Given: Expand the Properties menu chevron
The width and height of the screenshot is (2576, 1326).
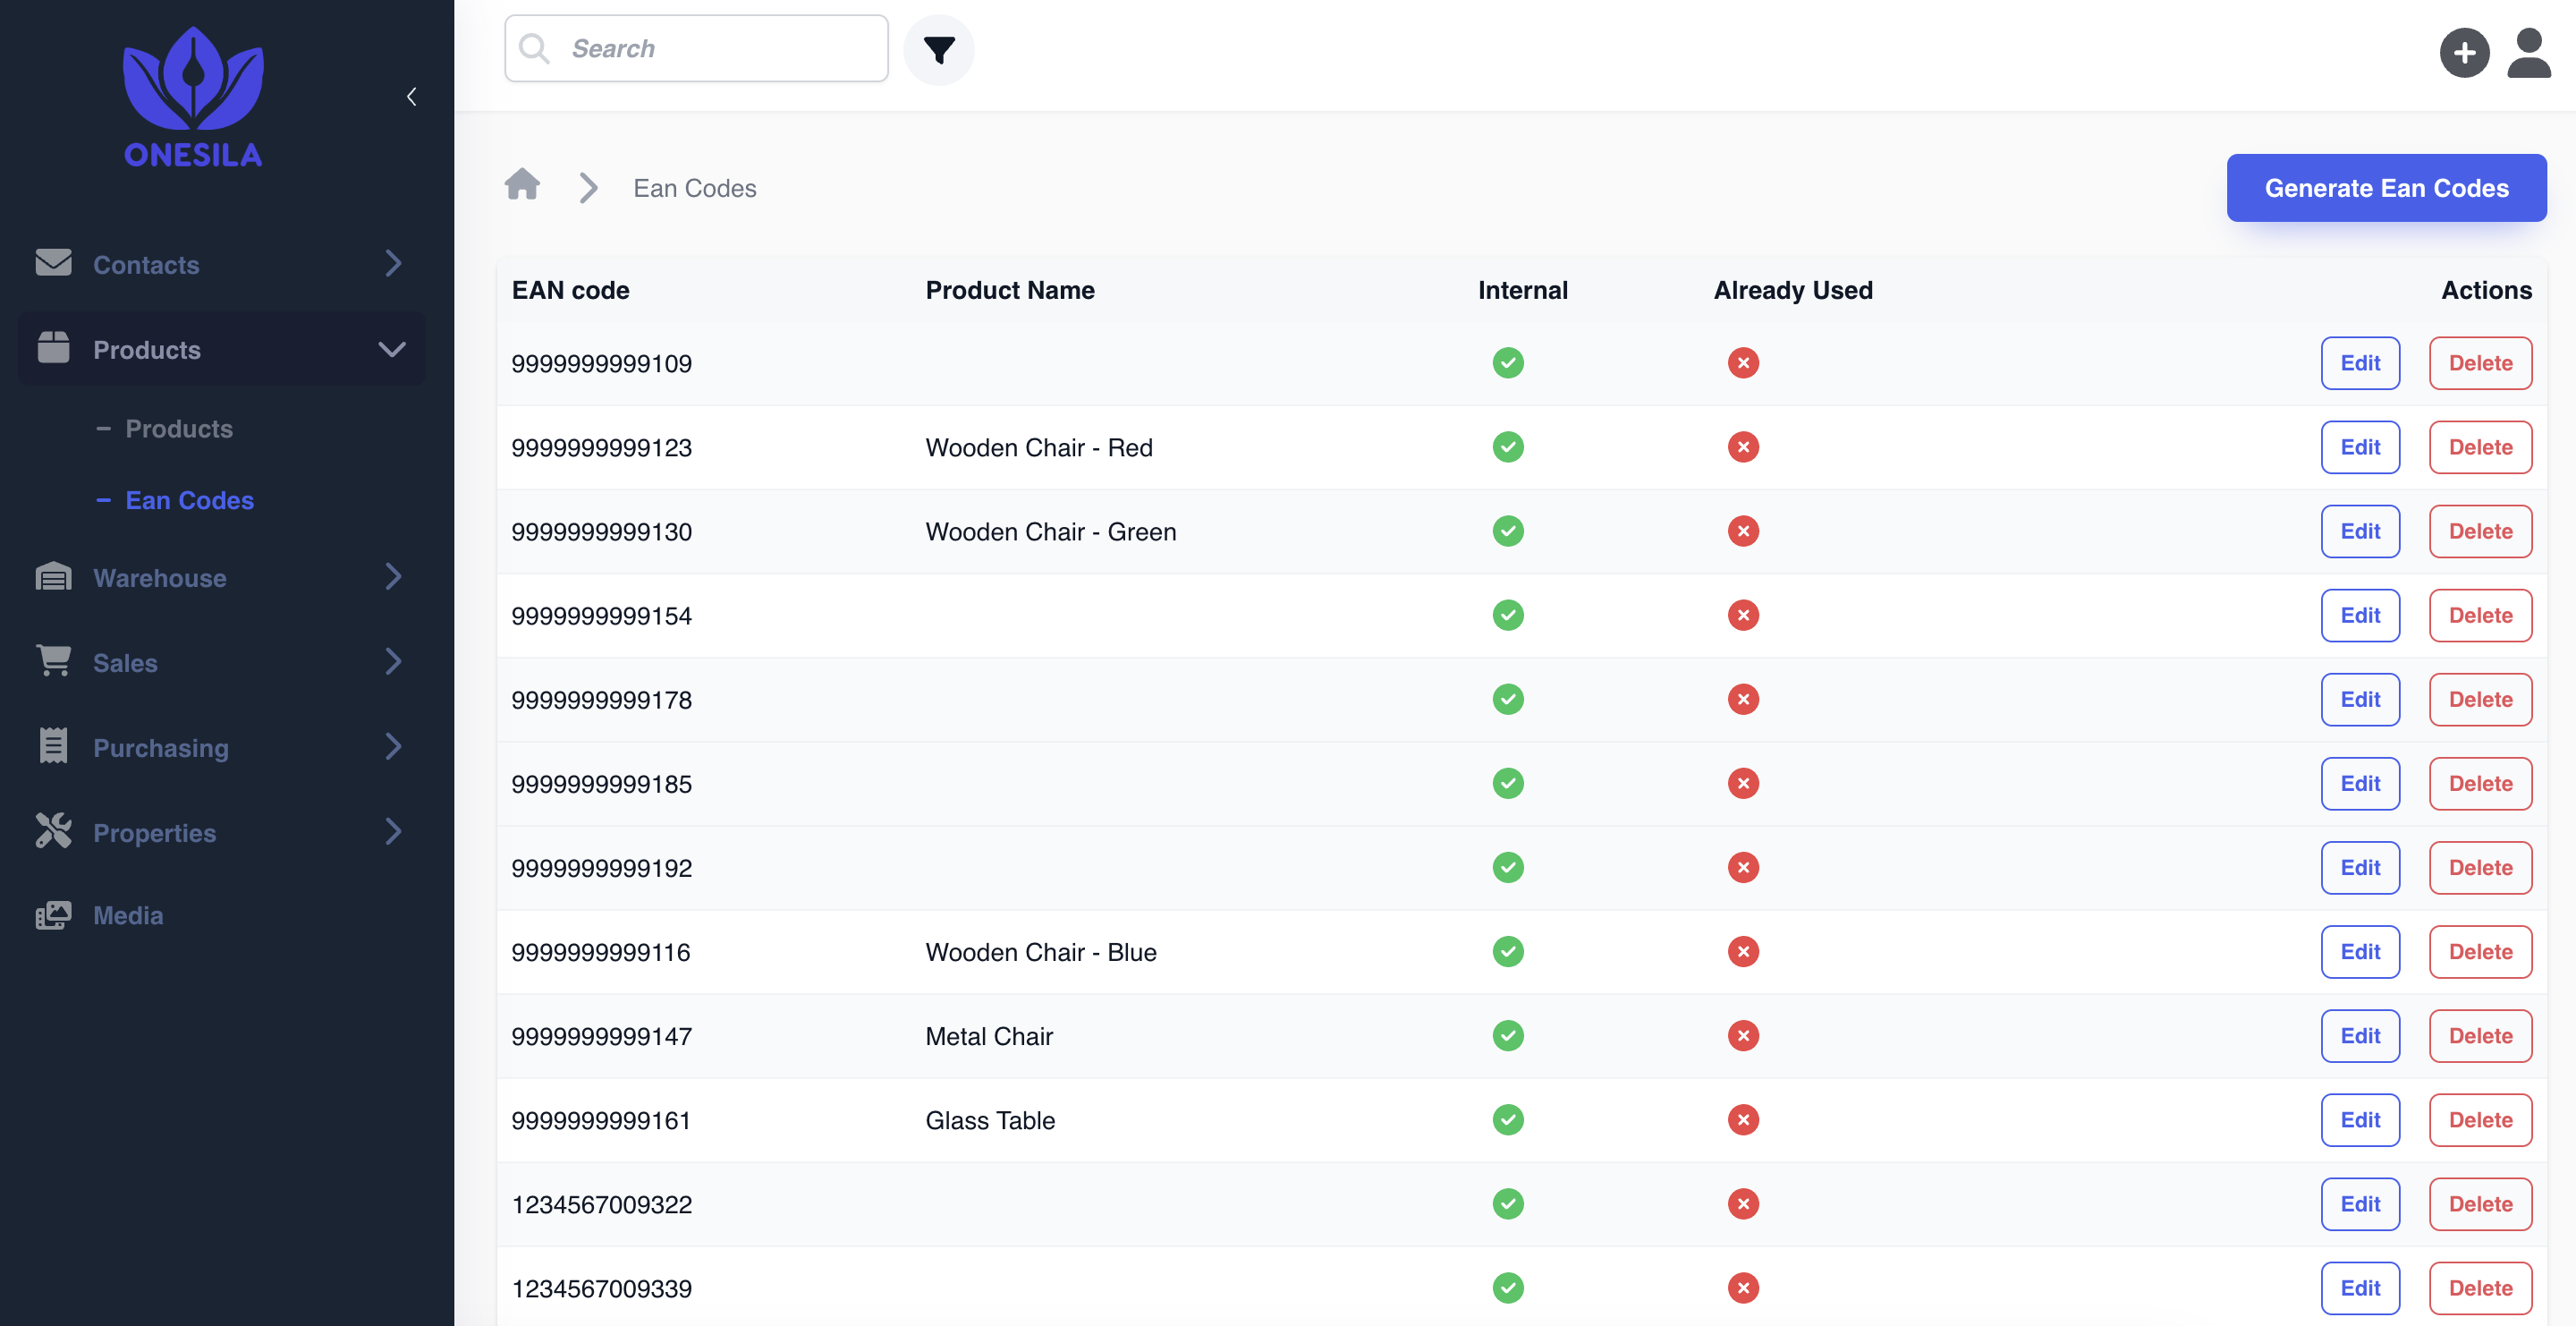Looking at the screenshot, I should [x=393, y=831].
